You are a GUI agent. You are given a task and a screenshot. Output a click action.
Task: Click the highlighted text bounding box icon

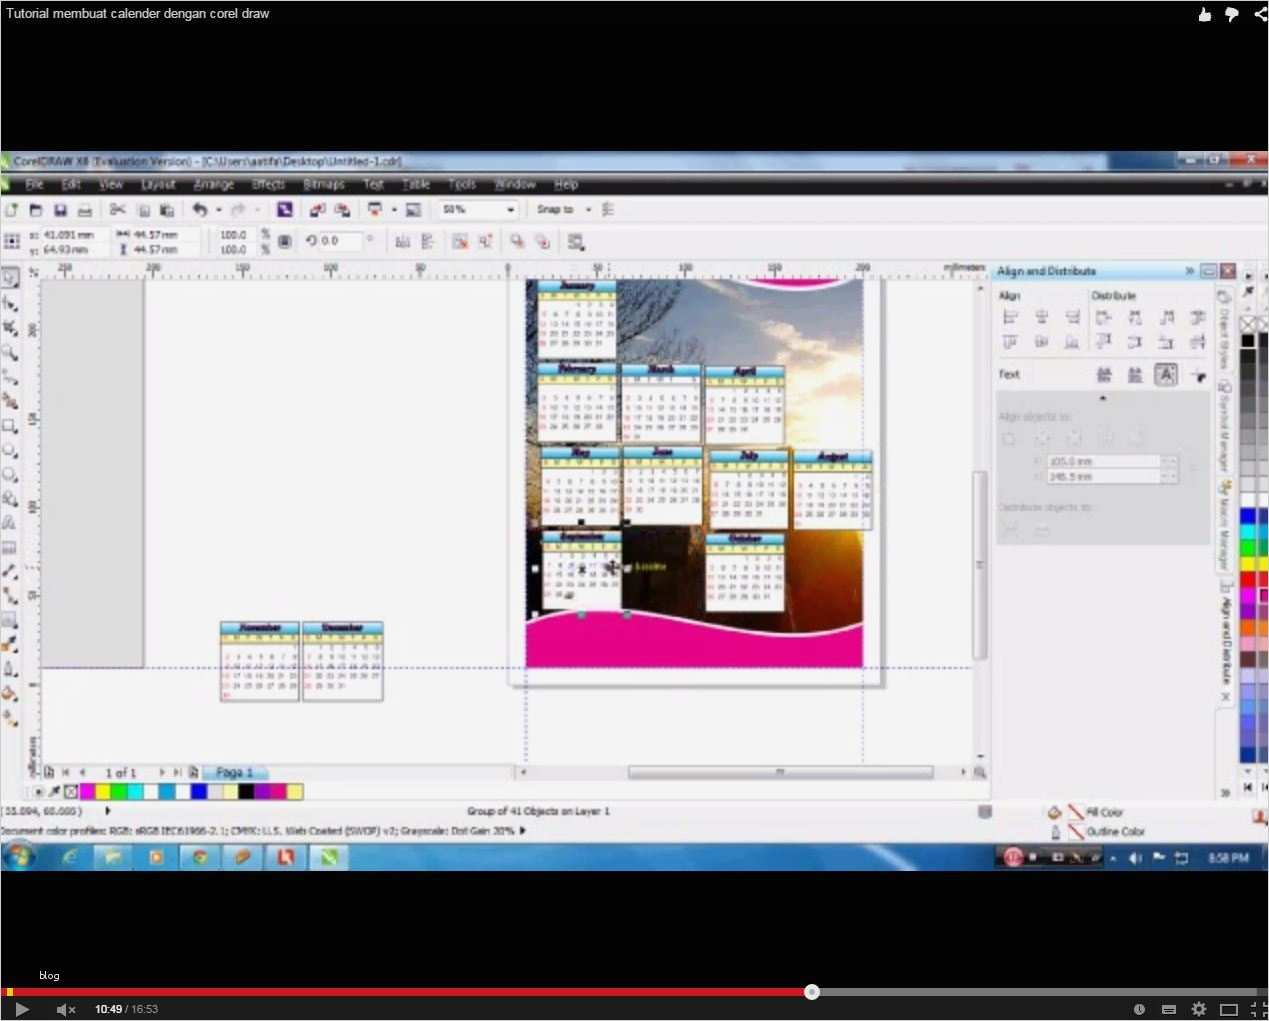pyautogui.click(x=1166, y=374)
